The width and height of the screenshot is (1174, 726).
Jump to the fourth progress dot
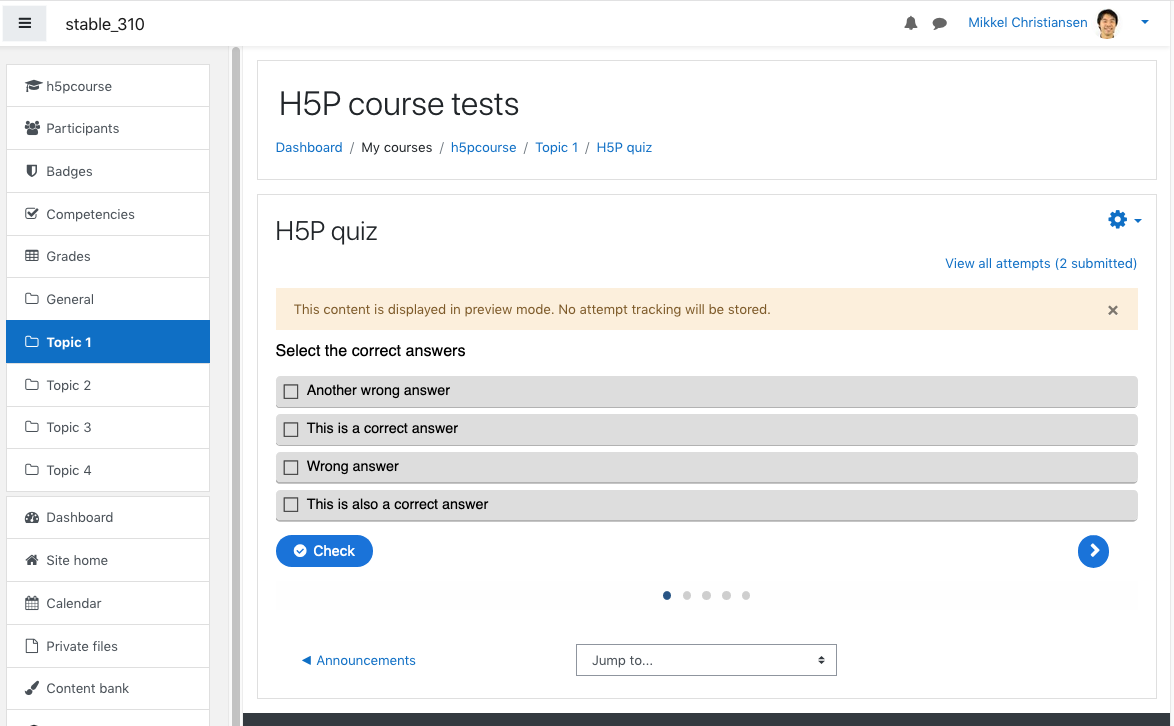click(726, 596)
